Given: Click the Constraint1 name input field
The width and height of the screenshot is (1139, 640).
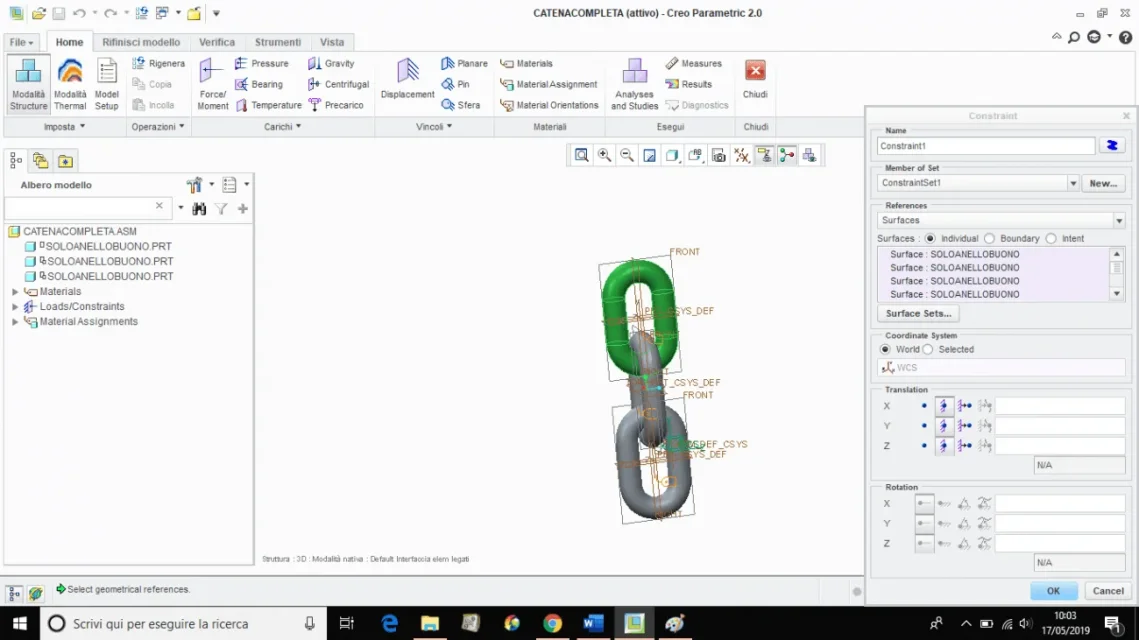Looking at the screenshot, I should pos(985,146).
